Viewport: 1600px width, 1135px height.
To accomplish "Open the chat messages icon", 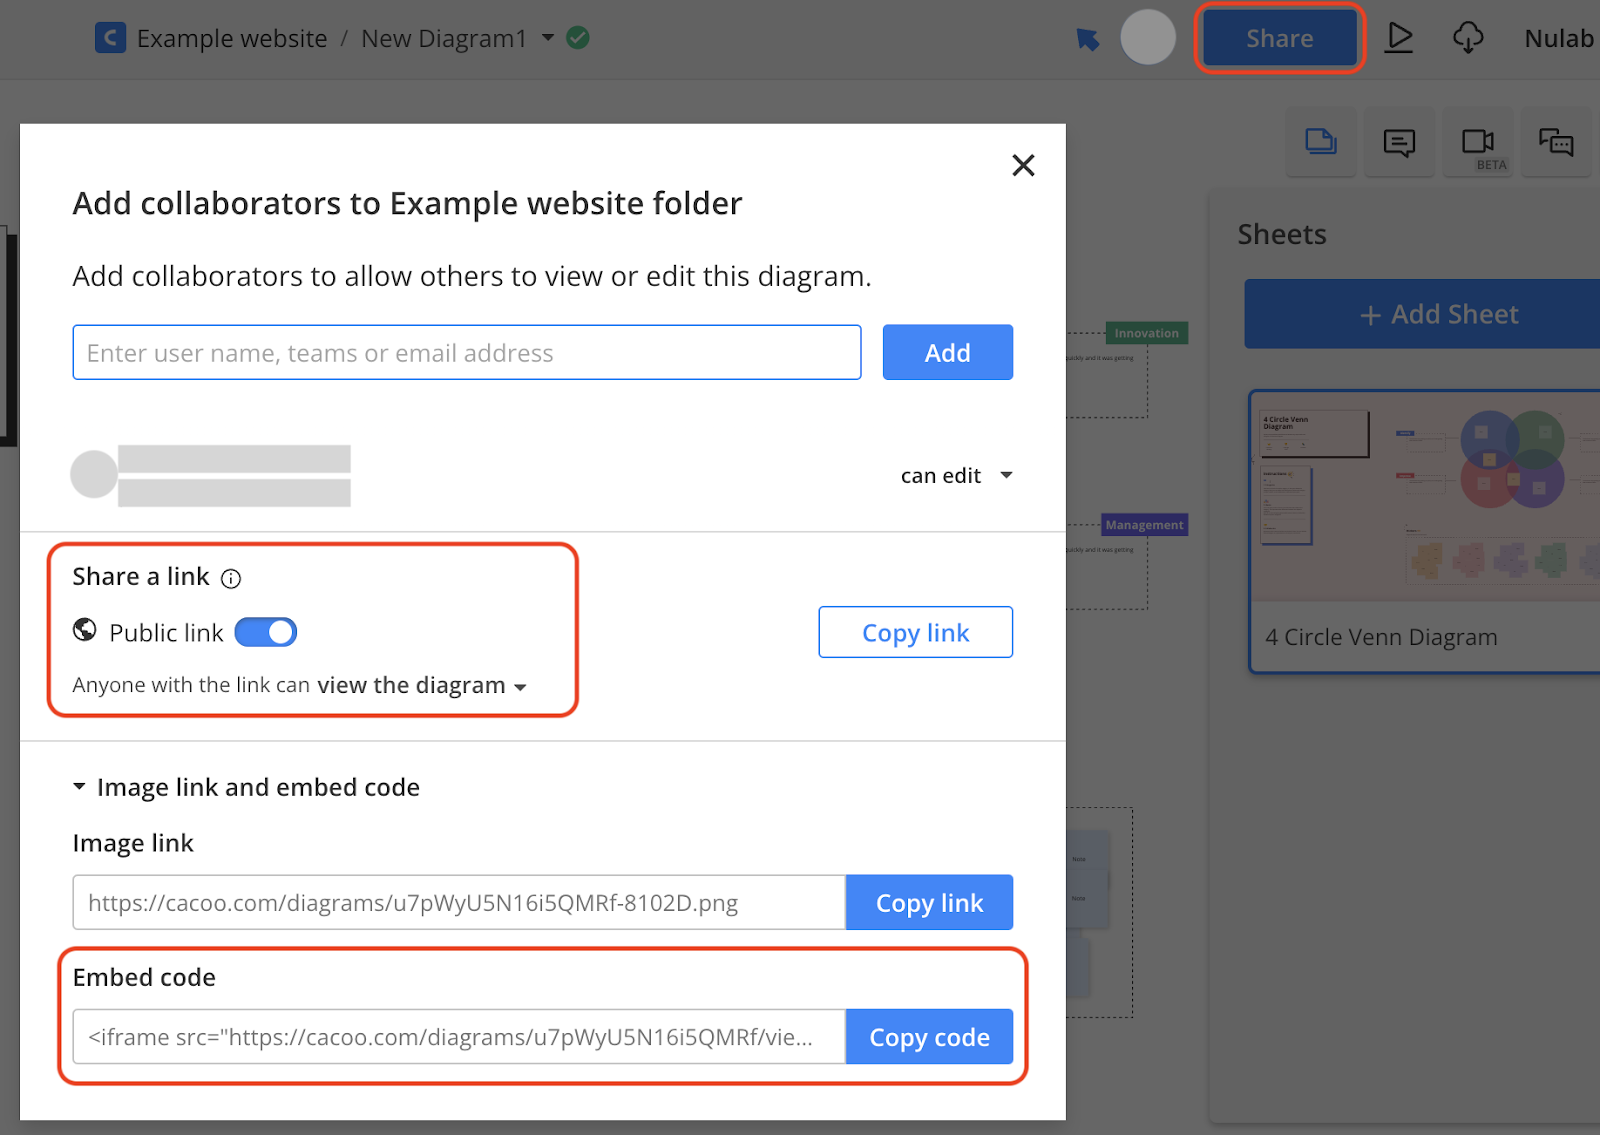I will tap(1556, 142).
